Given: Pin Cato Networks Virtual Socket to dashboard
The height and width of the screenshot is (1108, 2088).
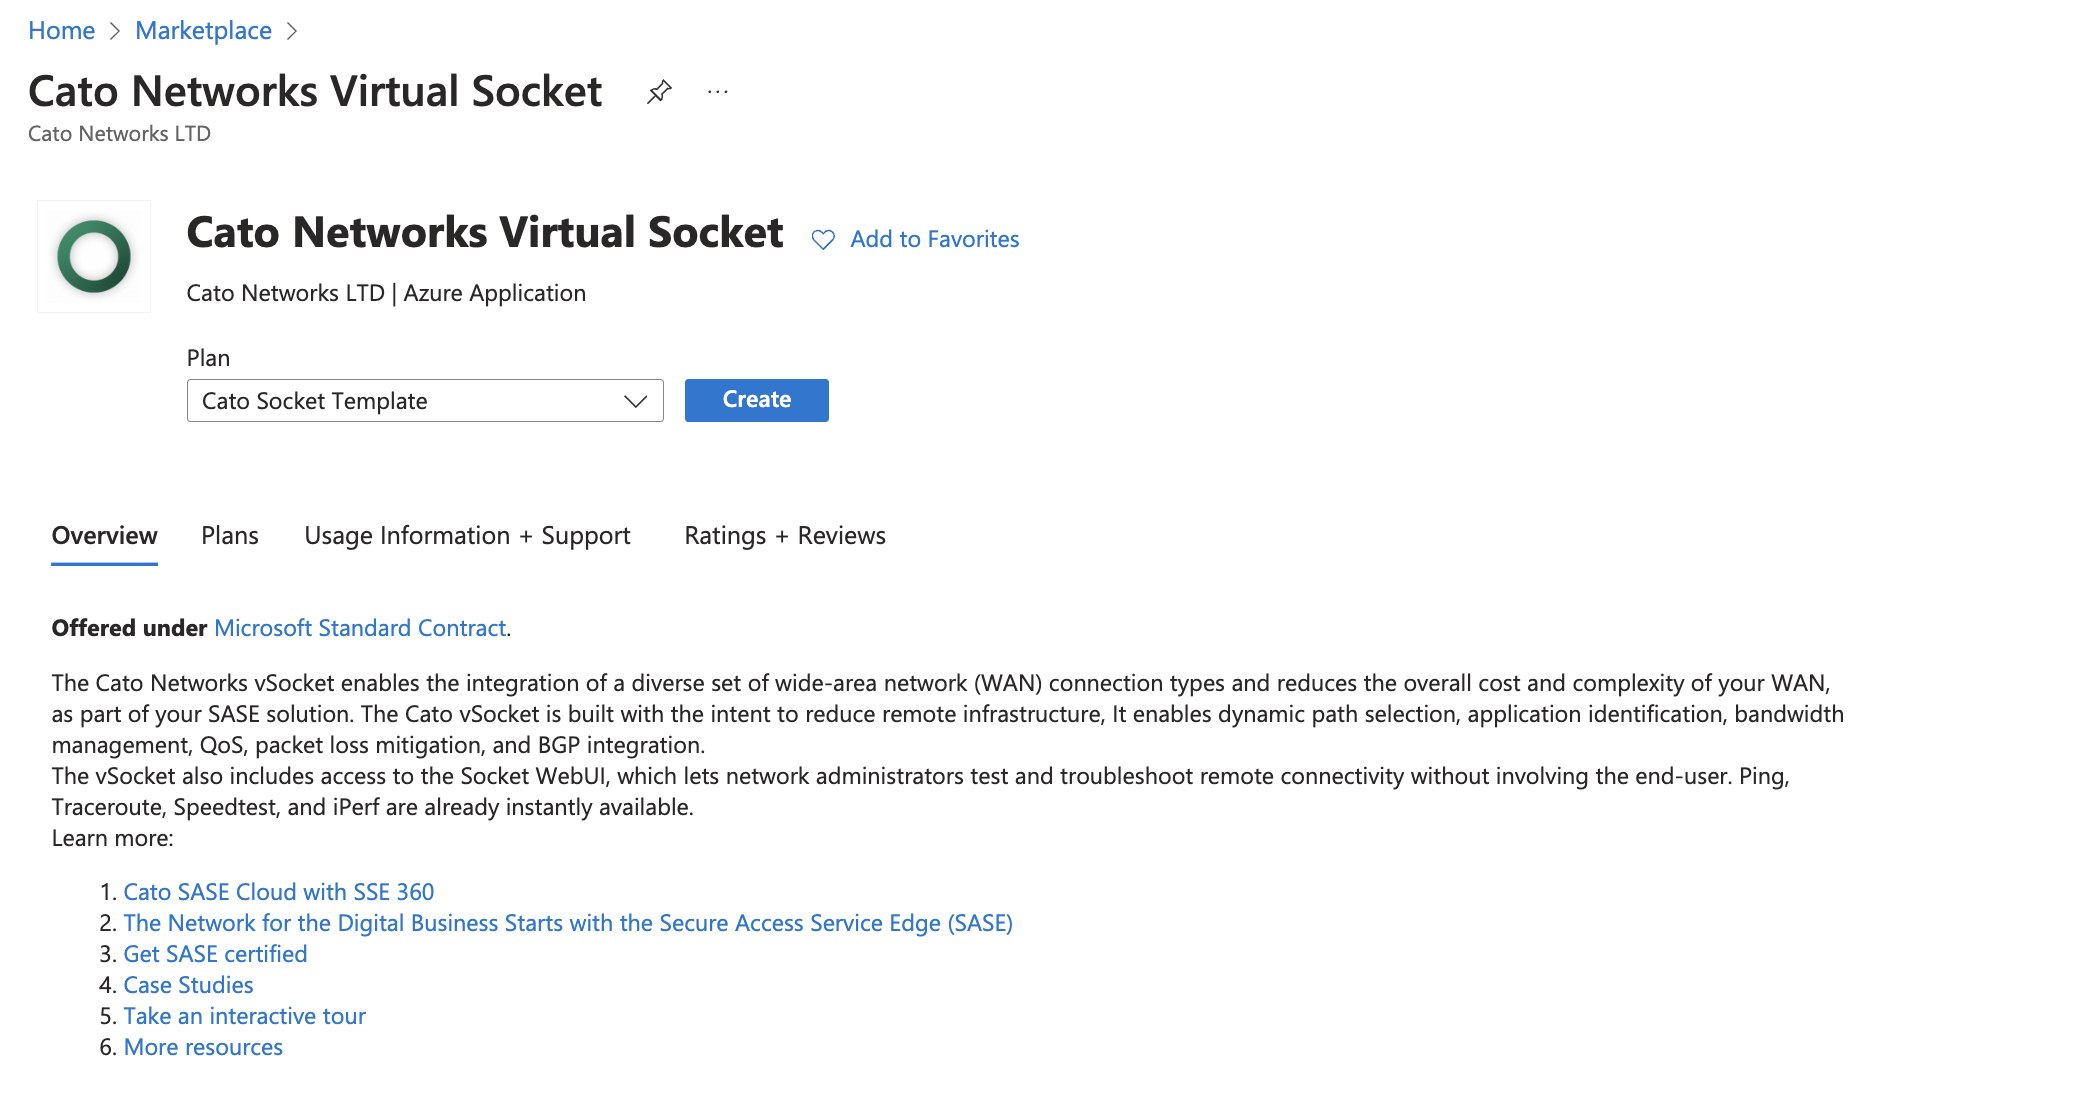Looking at the screenshot, I should (659, 91).
